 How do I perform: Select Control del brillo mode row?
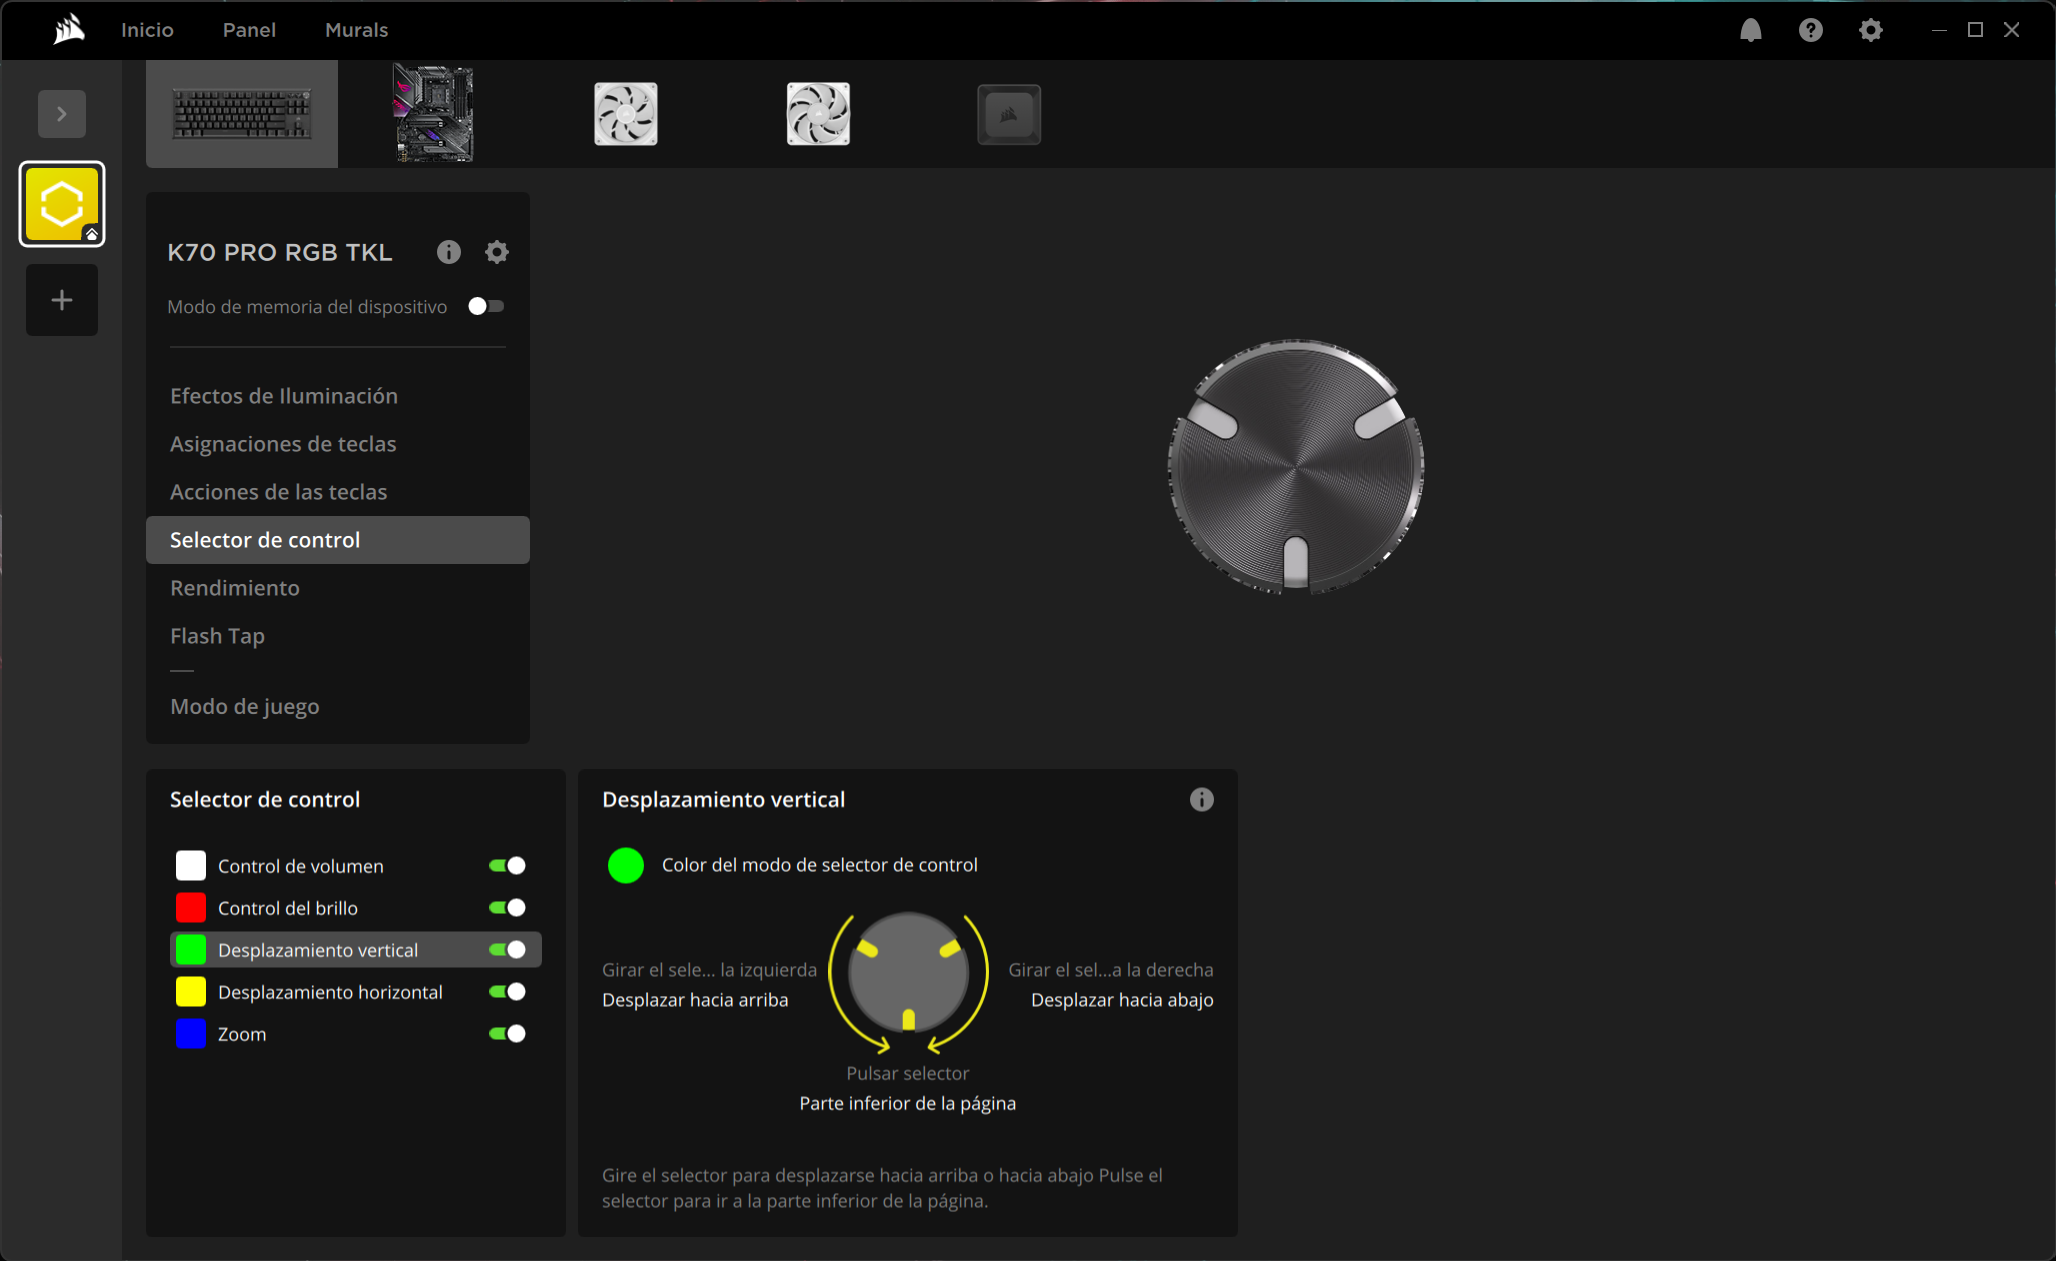point(356,908)
